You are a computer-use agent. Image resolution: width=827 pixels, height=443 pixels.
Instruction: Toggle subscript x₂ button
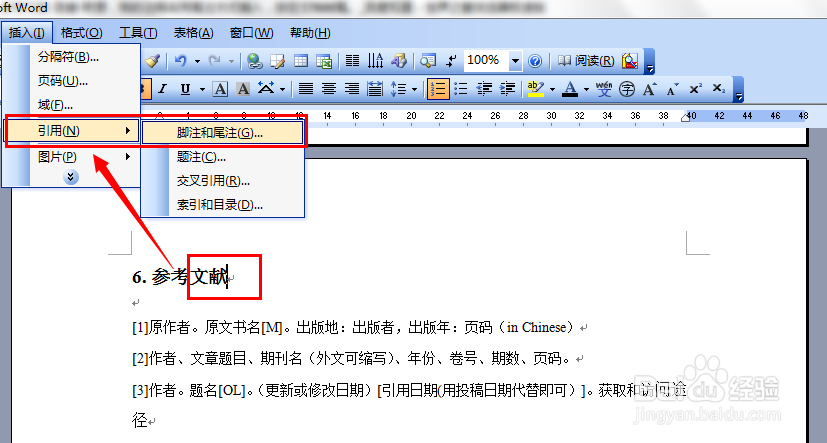[x=719, y=89]
